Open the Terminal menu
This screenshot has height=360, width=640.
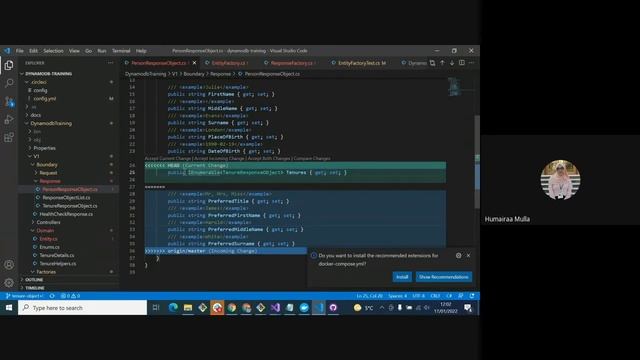coord(121,51)
